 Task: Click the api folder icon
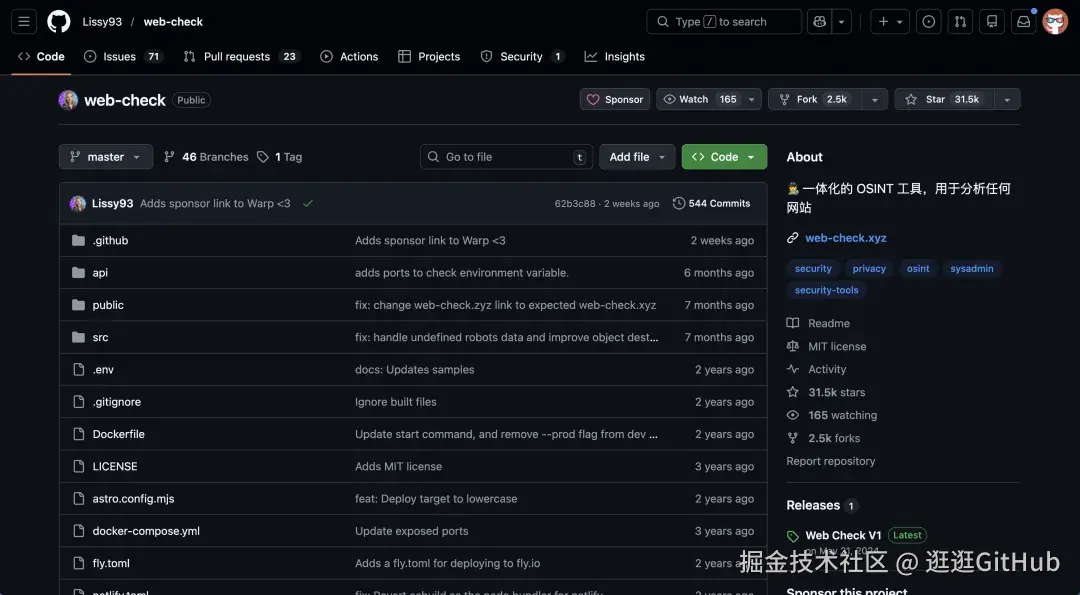(79, 273)
